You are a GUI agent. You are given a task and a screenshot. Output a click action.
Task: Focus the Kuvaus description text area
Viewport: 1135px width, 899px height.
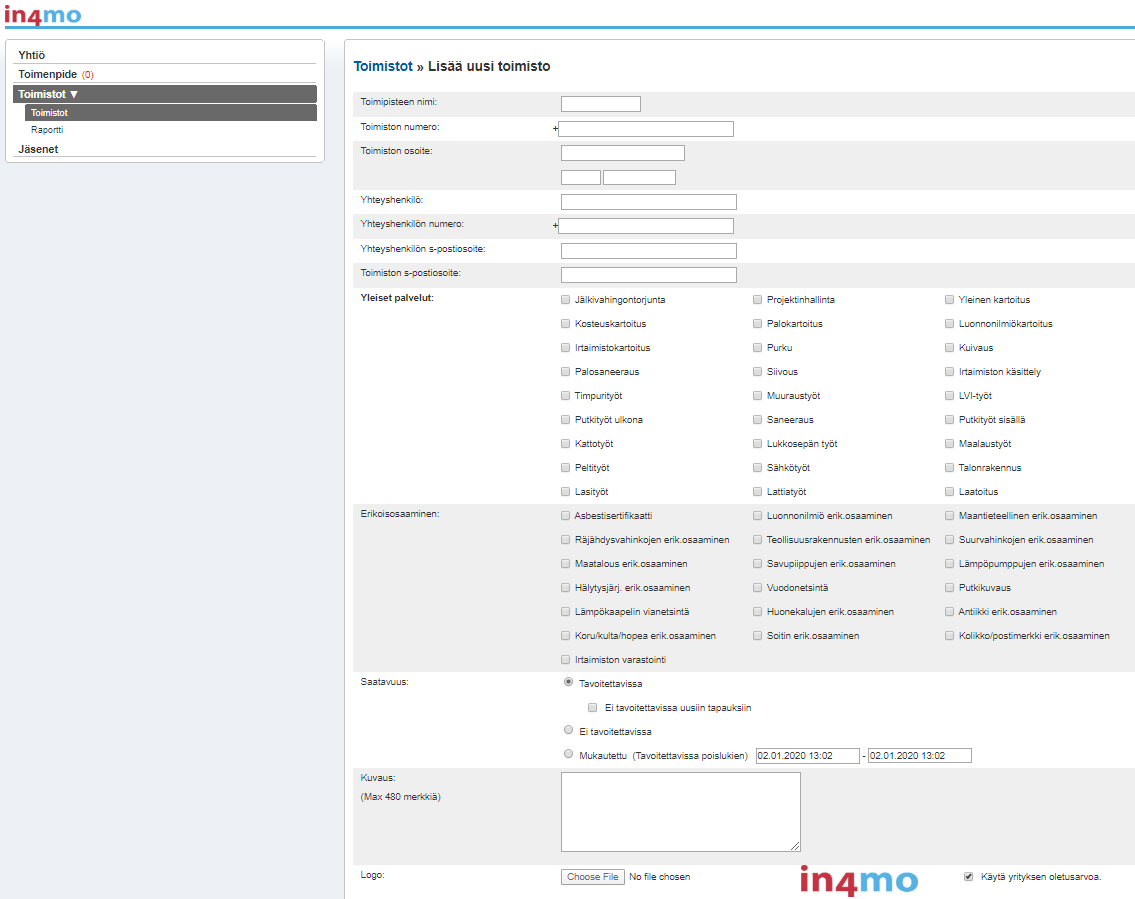(680, 811)
